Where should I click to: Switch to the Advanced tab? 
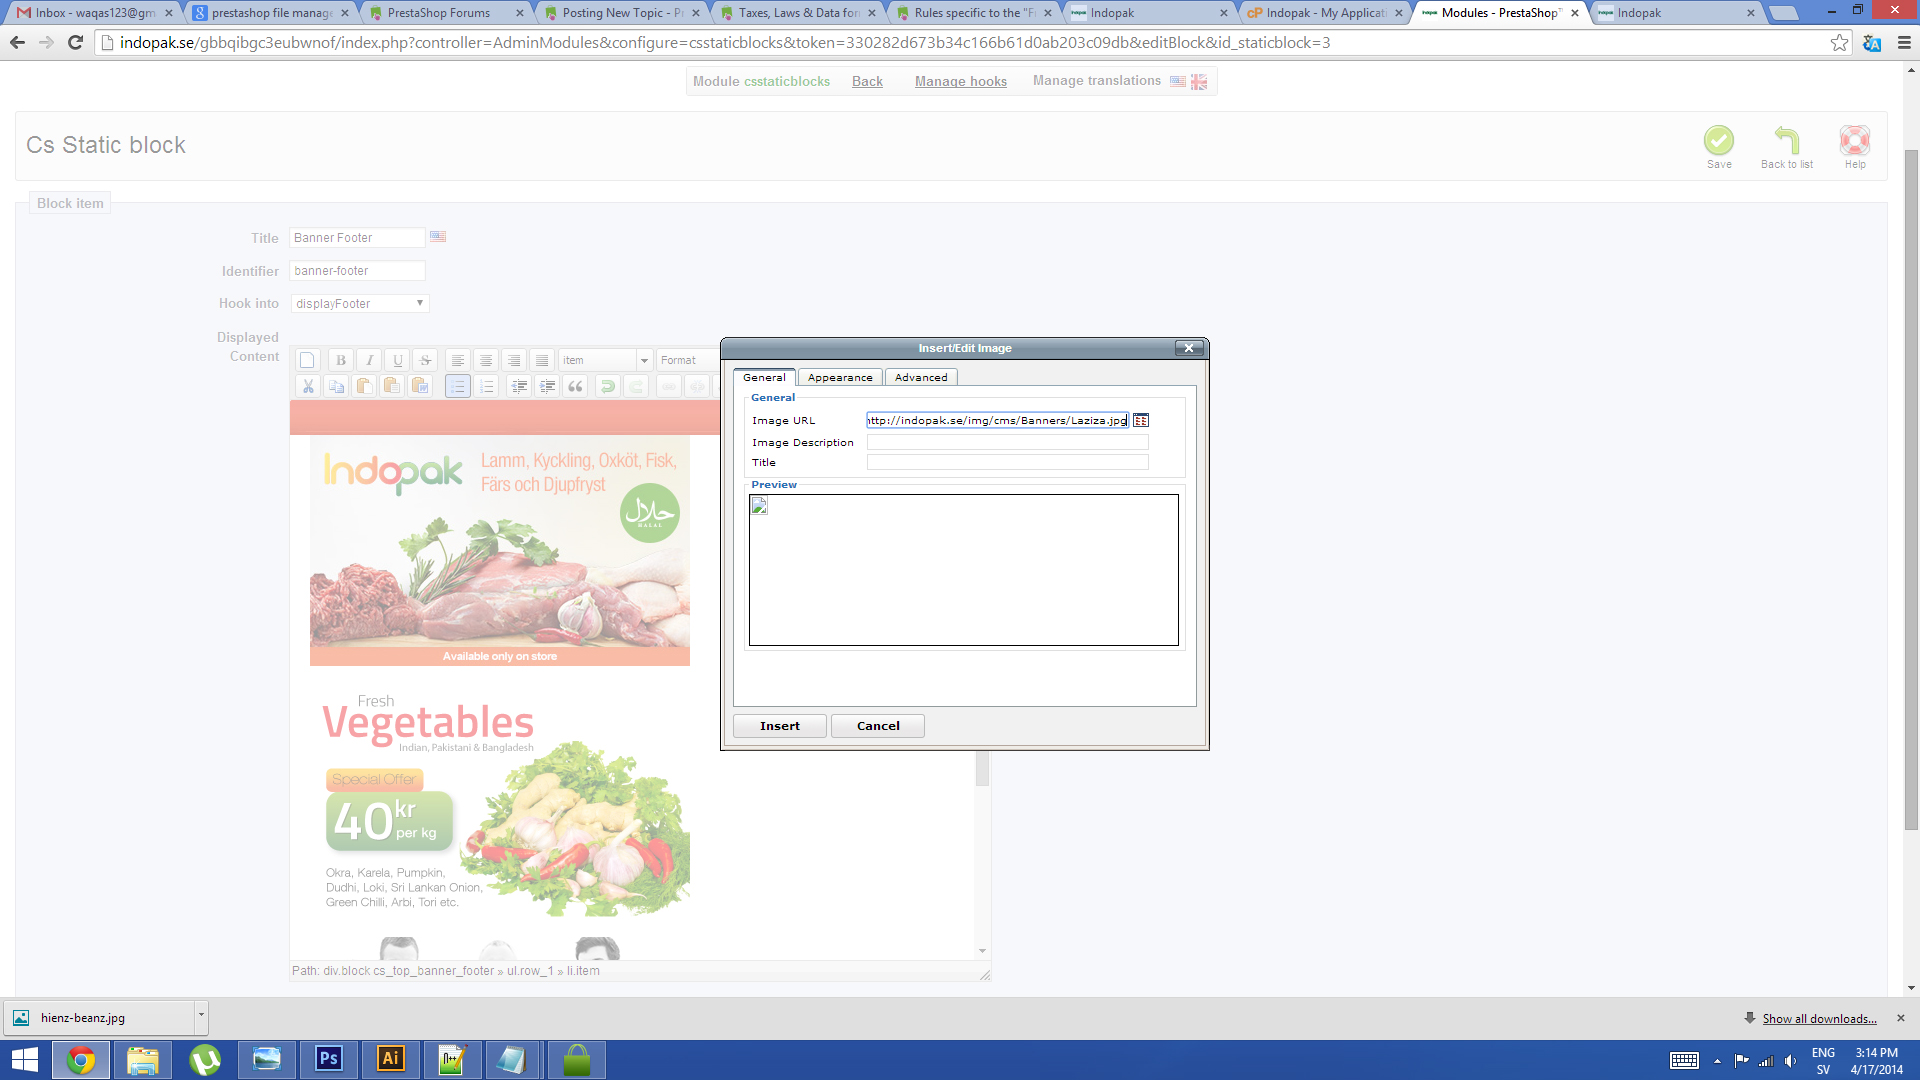pos(920,378)
